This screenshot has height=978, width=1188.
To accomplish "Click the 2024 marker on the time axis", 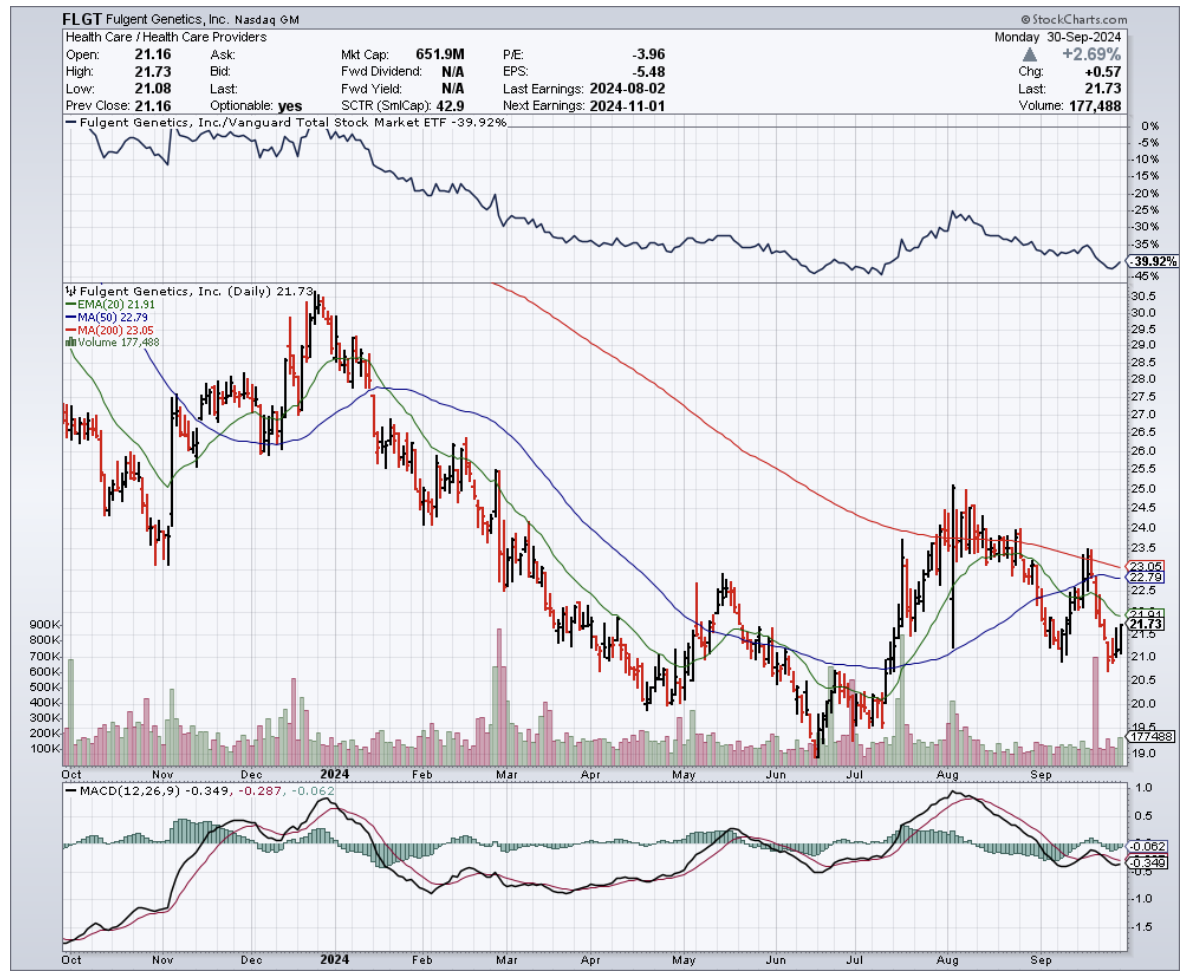I will point(334,773).
